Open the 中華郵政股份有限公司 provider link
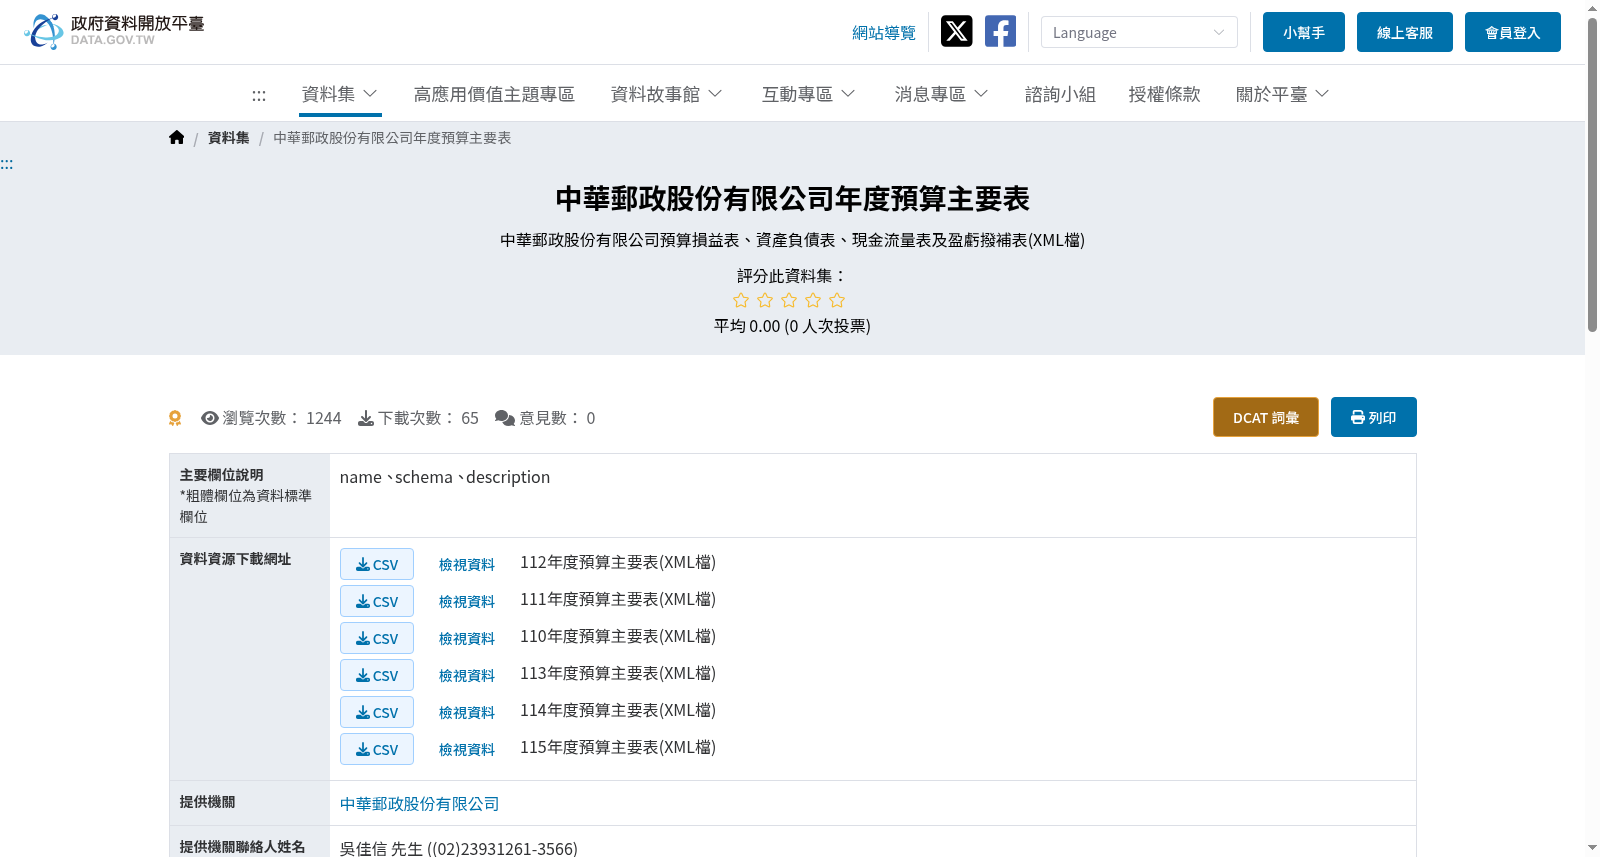Screen dimensions: 1600x857 pyautogui.click(x=419, y=804)
